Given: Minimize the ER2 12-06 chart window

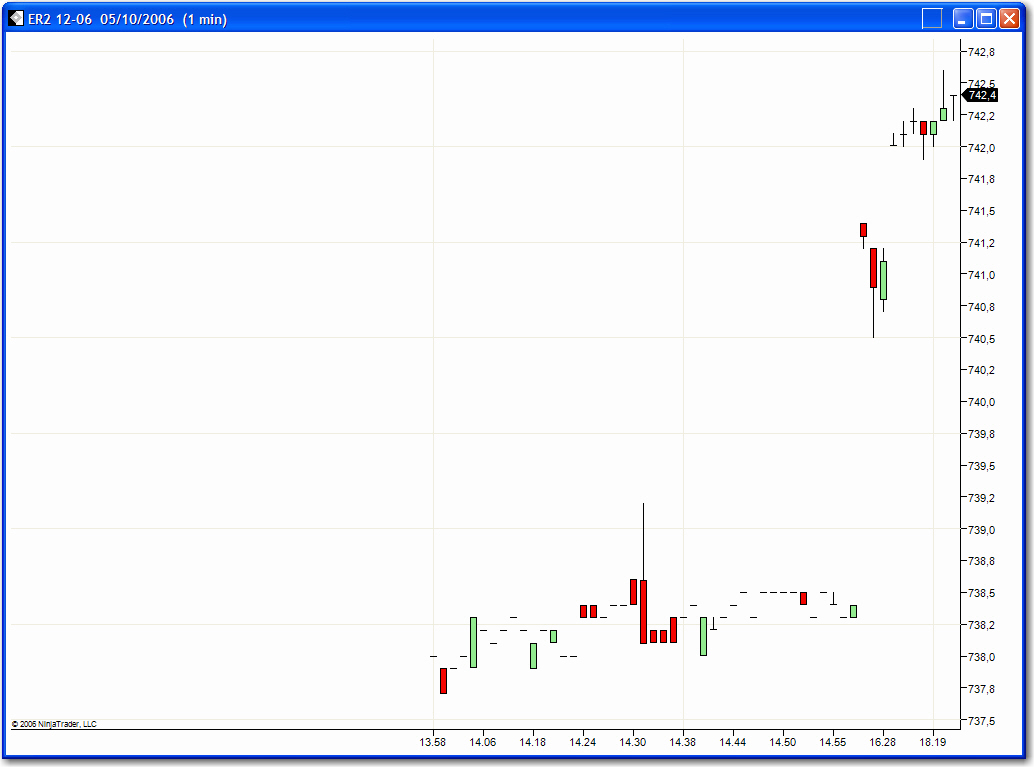Looking at the screenshot, I should (963, 18).
